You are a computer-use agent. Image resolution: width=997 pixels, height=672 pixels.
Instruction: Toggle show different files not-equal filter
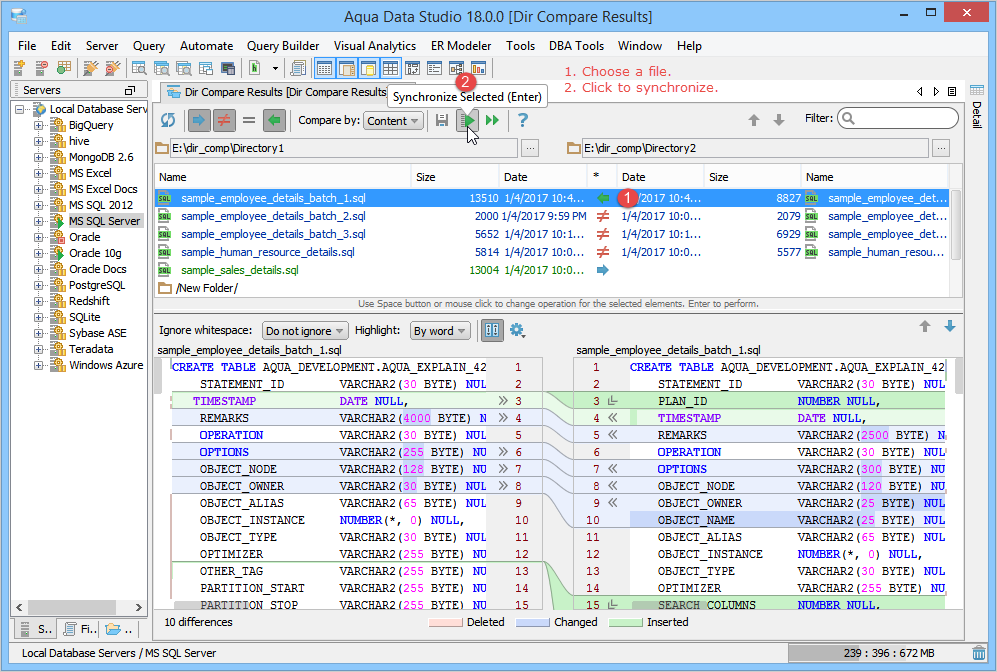(224, 120)
